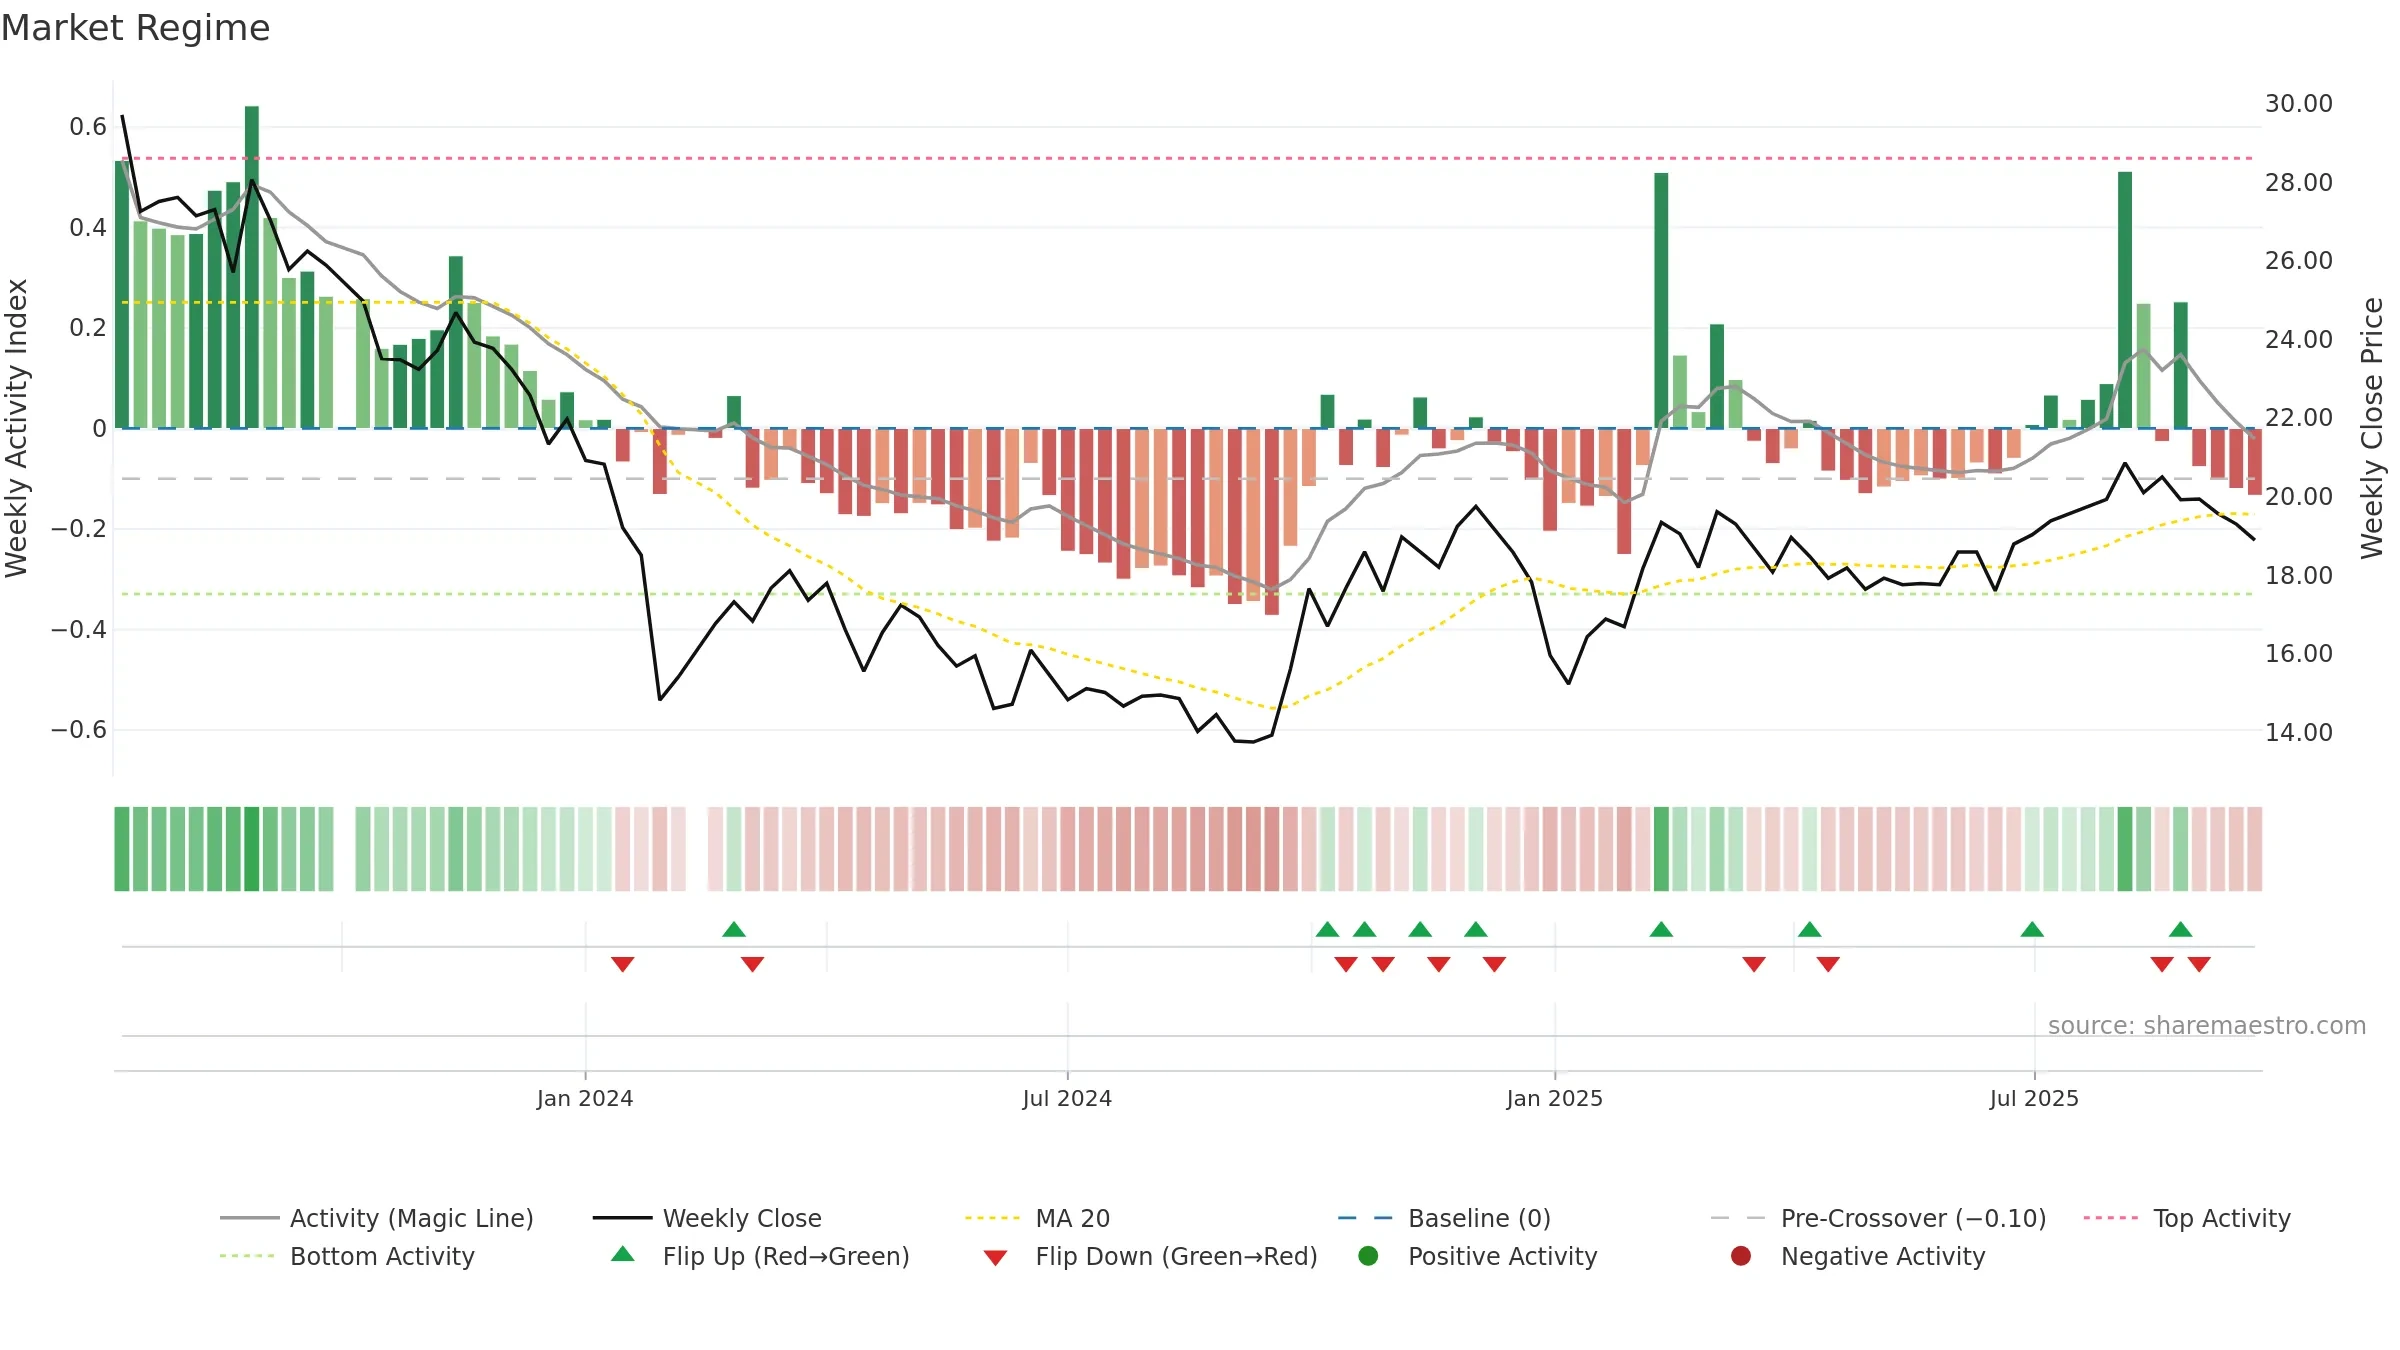Click the 0.6 tick on left axis
This screenshot has width=2400, height=1350.
coord(88,127)
